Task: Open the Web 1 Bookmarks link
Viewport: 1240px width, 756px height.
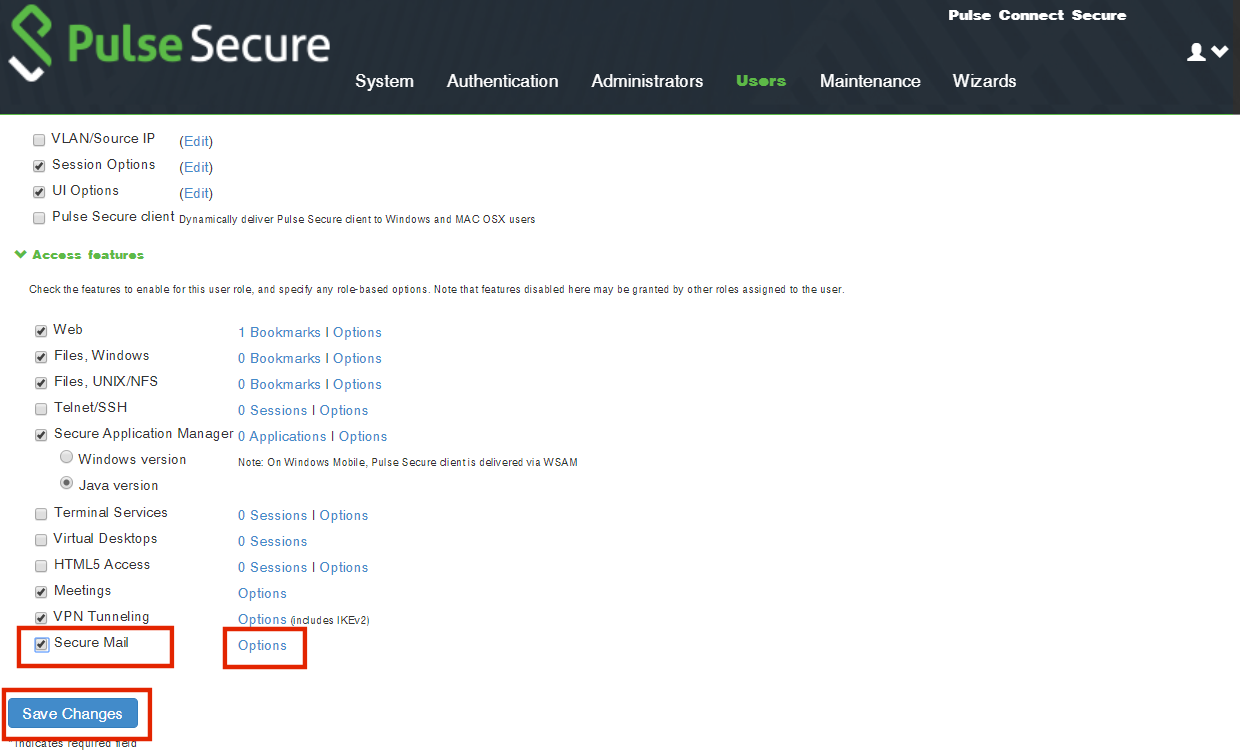Action: [279, 332]
